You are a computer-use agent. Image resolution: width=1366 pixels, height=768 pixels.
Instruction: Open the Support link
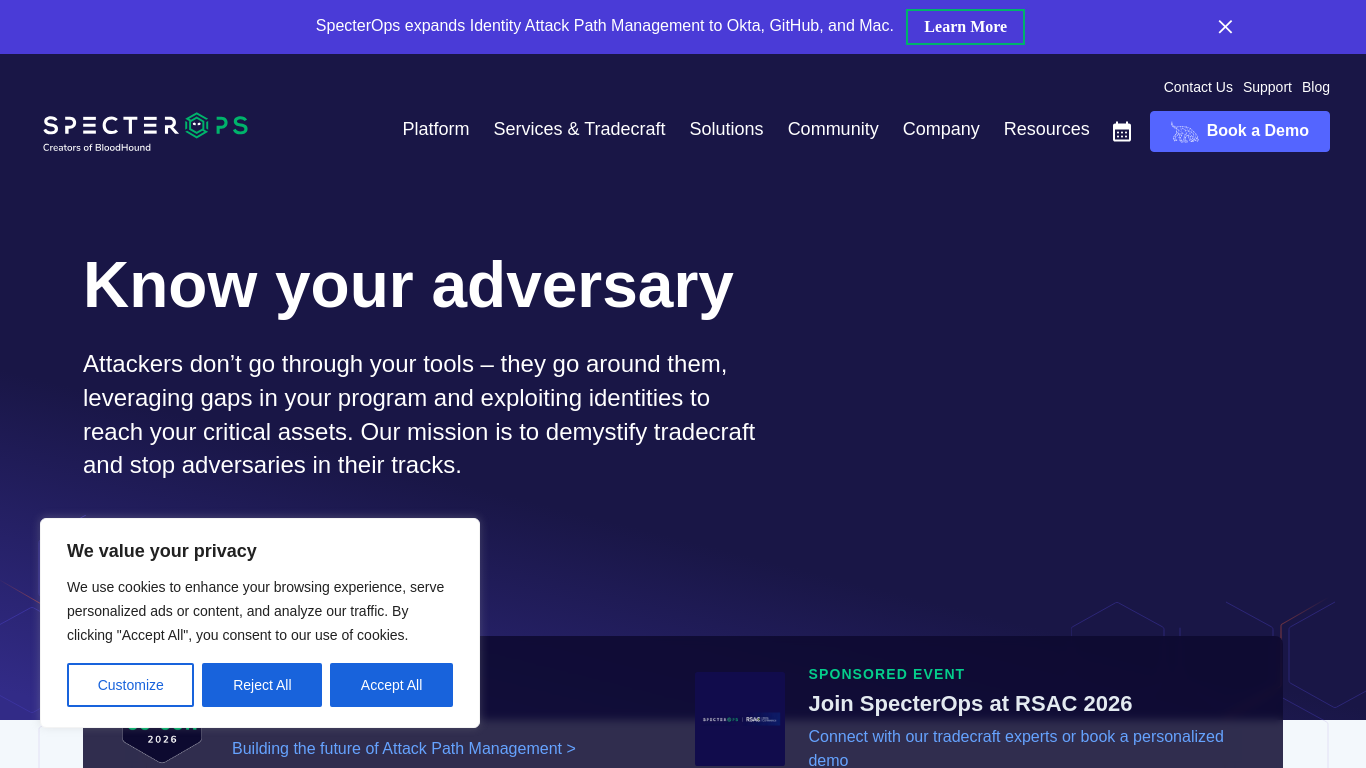click(1267, 87)
